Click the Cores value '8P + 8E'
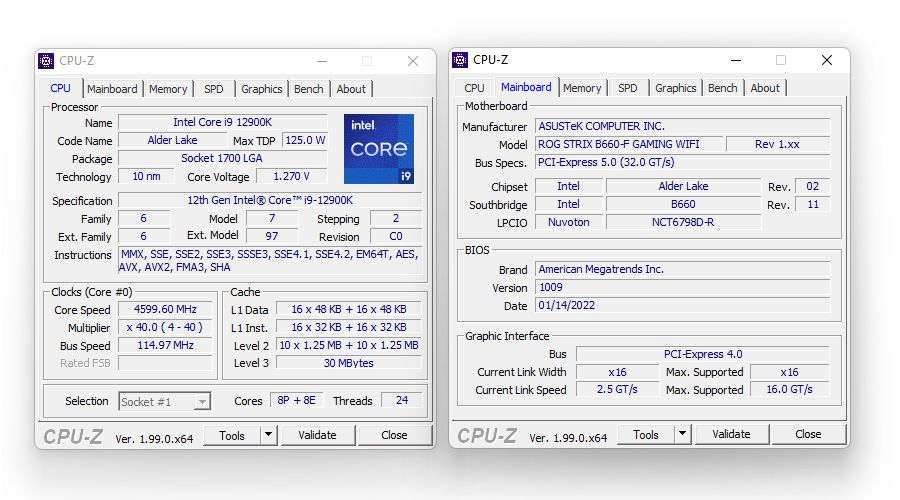 [297, 400]
